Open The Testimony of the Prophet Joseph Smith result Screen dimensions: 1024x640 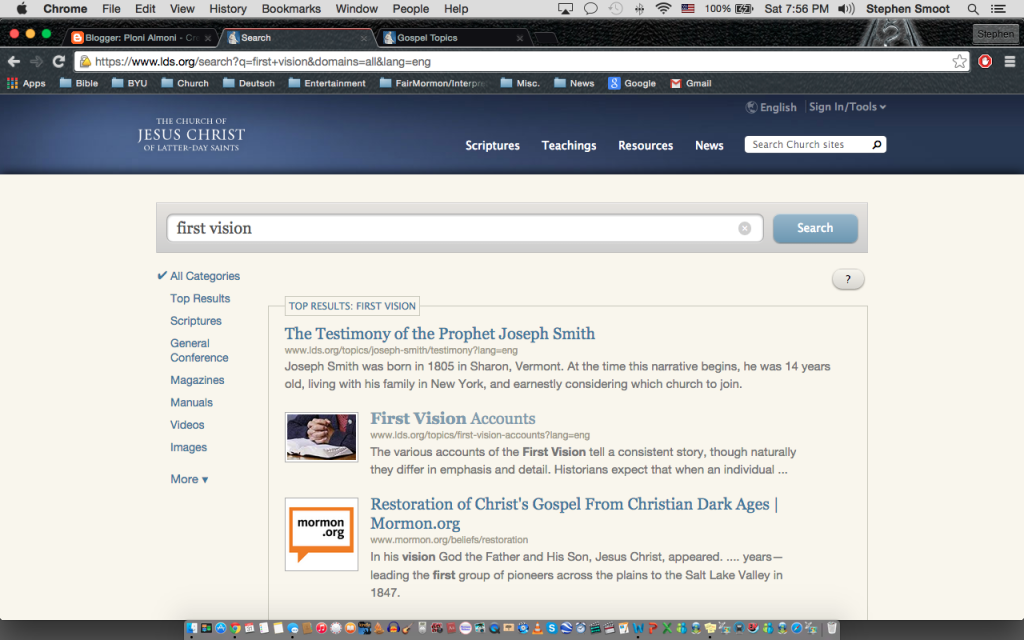pyautogui.click(x=440, y=334)
